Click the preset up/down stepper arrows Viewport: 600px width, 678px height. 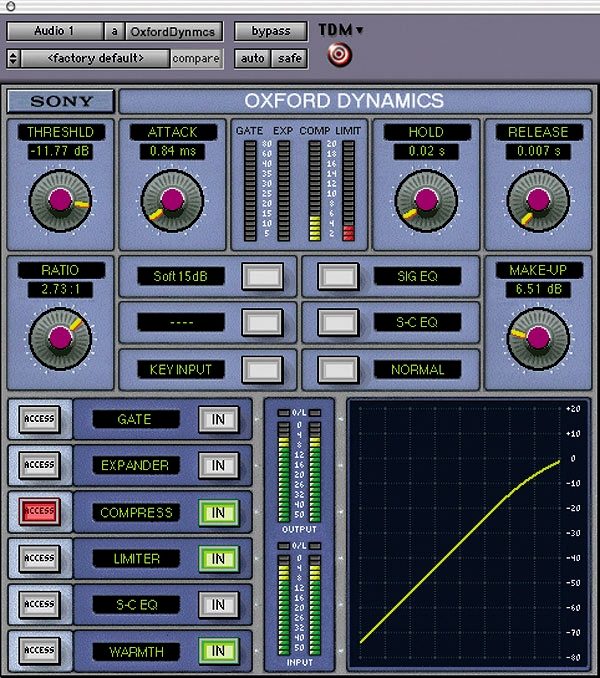13,58
